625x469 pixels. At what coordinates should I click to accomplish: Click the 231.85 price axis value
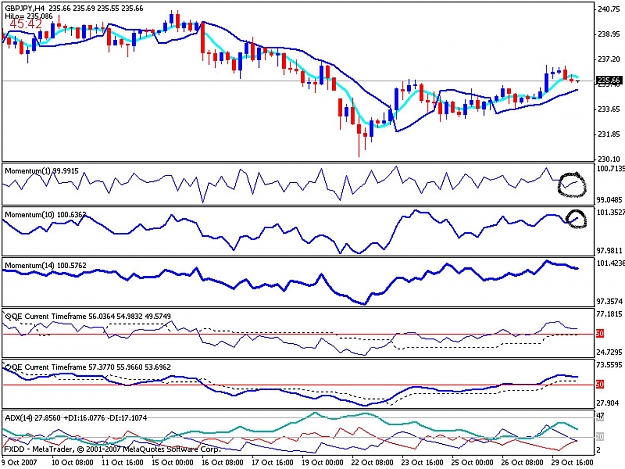point(609,134)
